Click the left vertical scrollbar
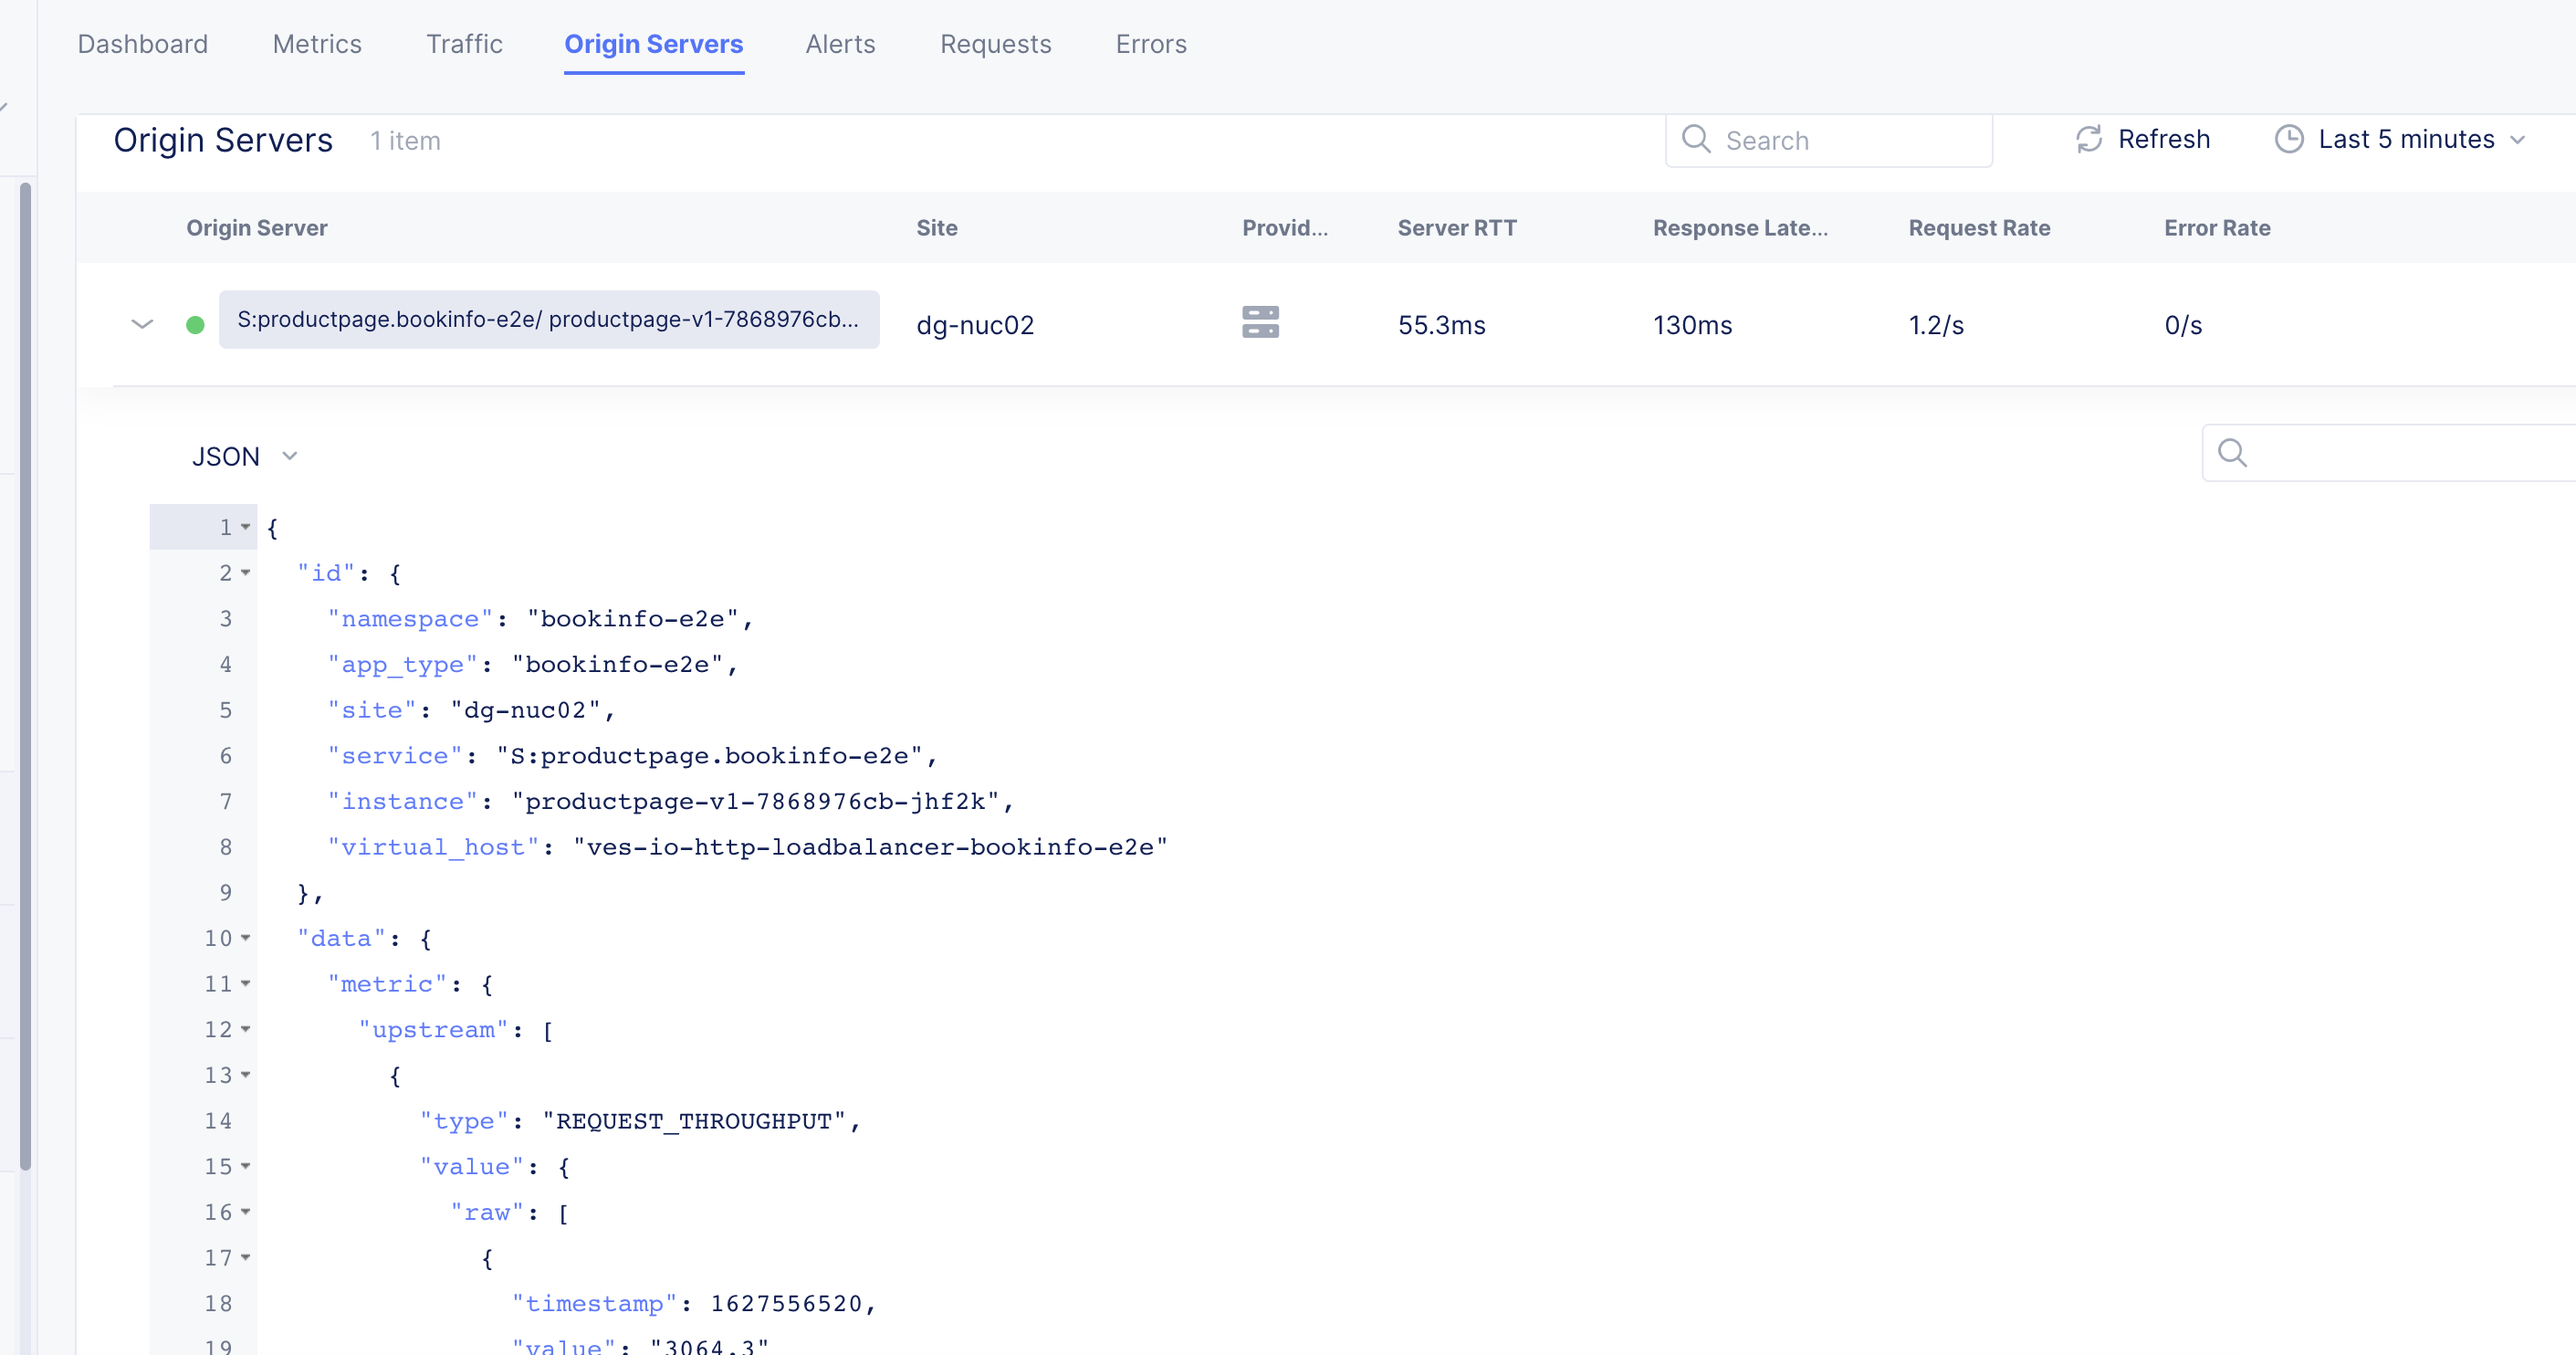2576x1355 pixels. 25,675
